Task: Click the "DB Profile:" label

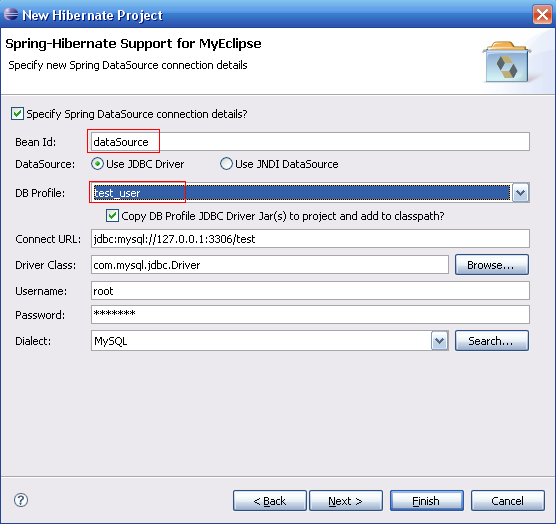Action: coord(40,193)
